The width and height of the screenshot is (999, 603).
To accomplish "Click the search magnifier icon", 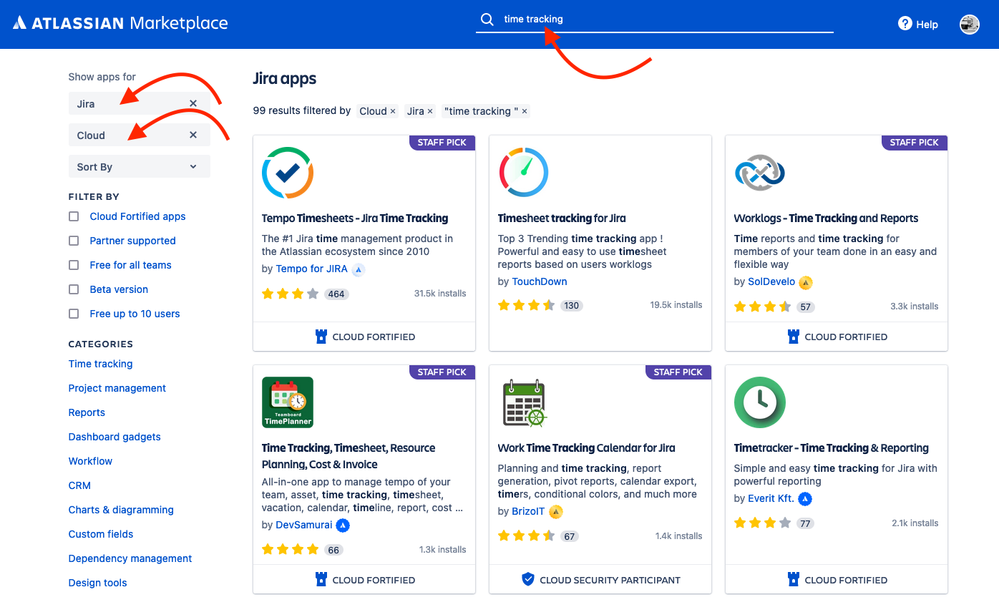I will (x=487, y=19).
